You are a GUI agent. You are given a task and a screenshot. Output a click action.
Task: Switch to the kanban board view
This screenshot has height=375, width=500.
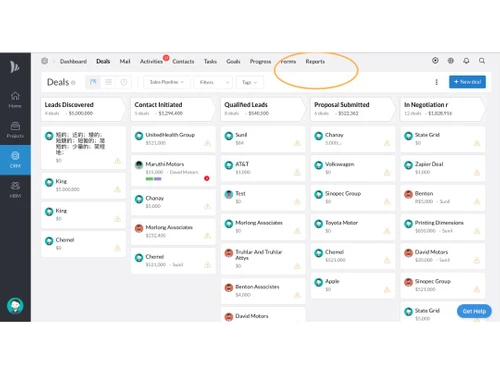(93, 82)
